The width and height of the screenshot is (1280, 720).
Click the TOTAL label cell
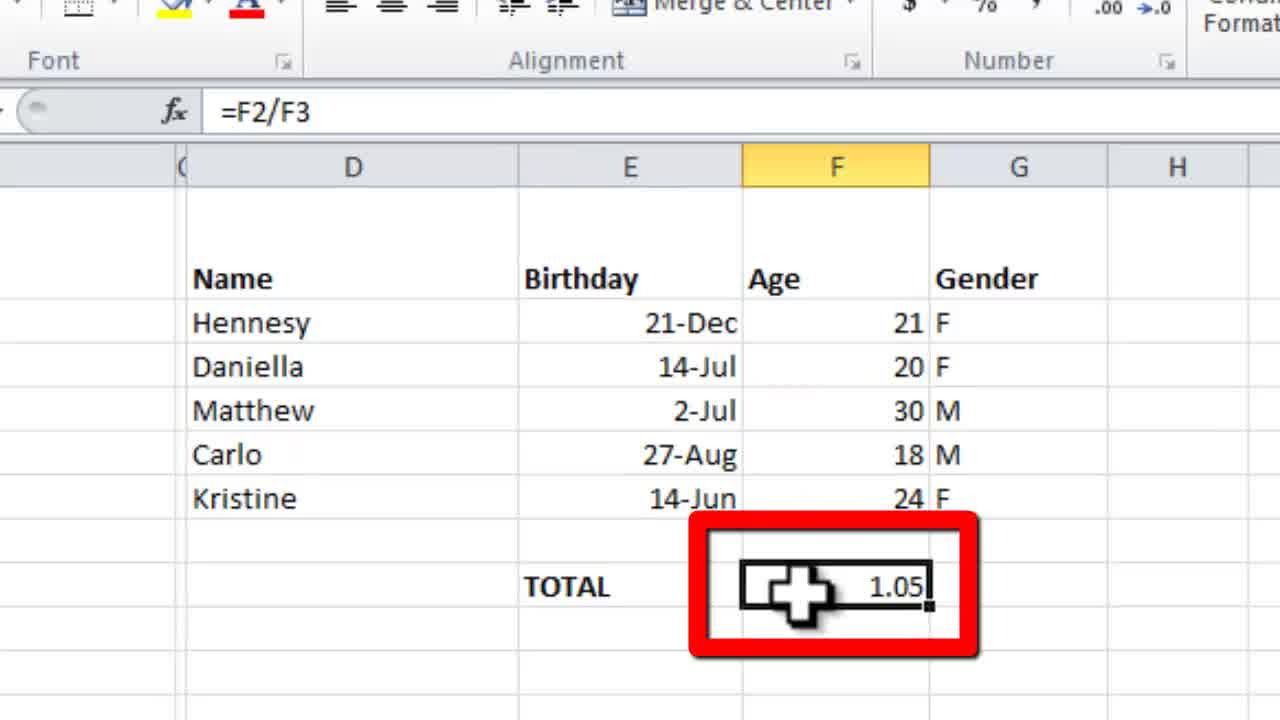(x=630, y=586)
